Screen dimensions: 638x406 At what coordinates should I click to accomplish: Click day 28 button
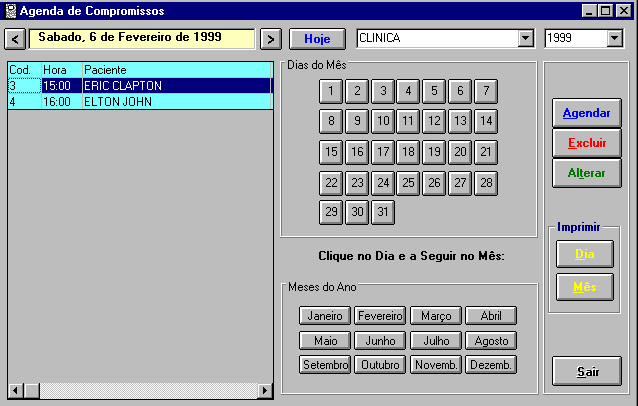pos(486,183)
